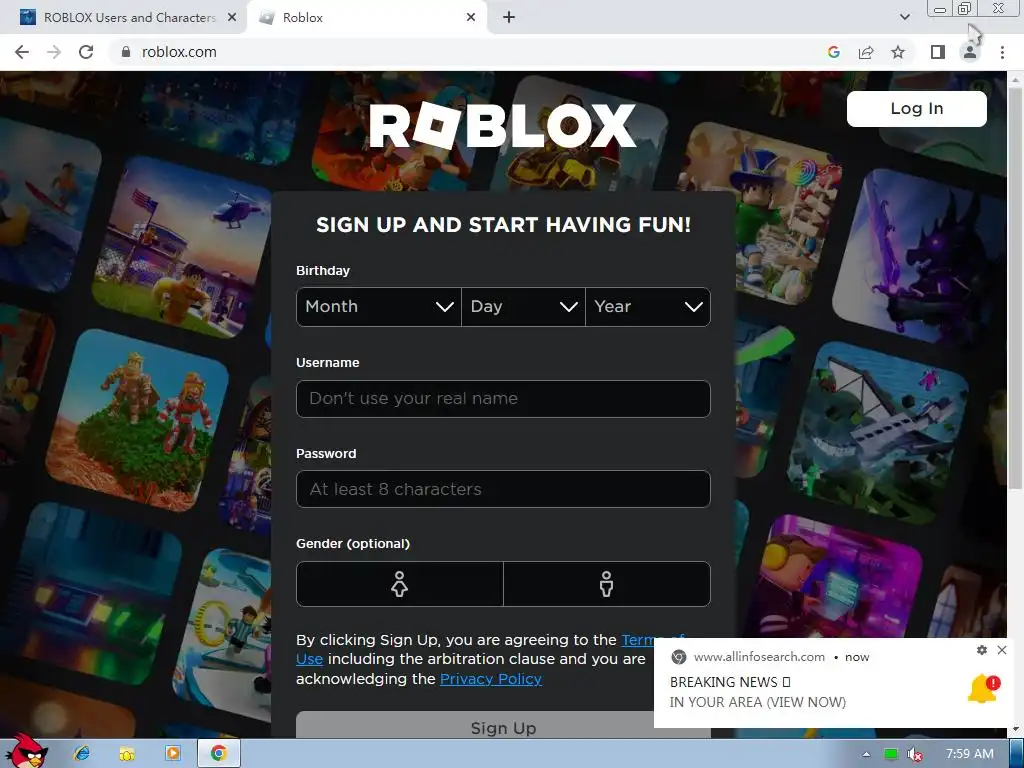Viewport: 1024px width, 768px height.
Task: Select the male gender icon
Action: (607, 584)
